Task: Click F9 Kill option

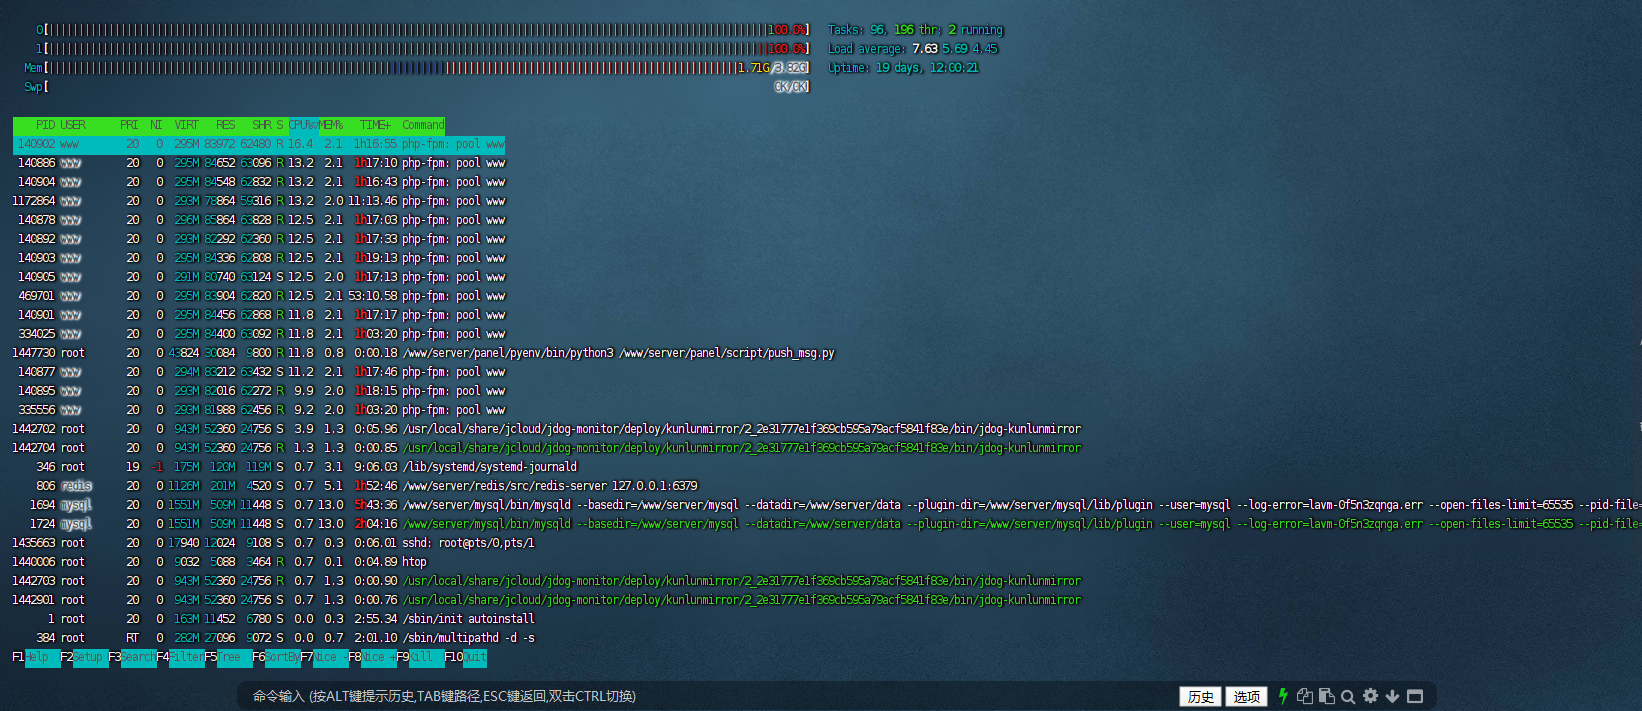Action: (x=420, y=657)
